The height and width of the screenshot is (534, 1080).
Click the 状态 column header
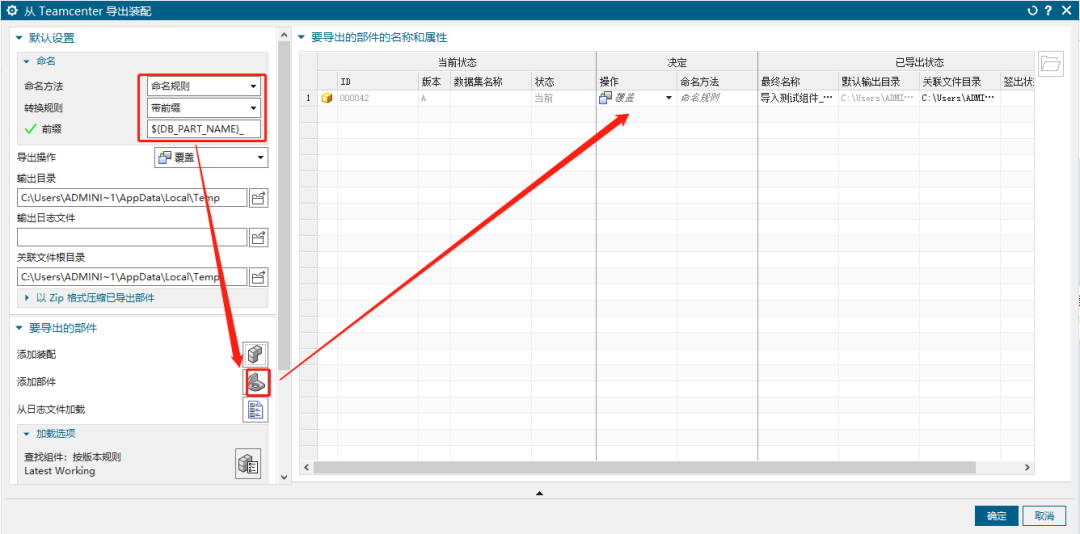(x=563, y=82)
